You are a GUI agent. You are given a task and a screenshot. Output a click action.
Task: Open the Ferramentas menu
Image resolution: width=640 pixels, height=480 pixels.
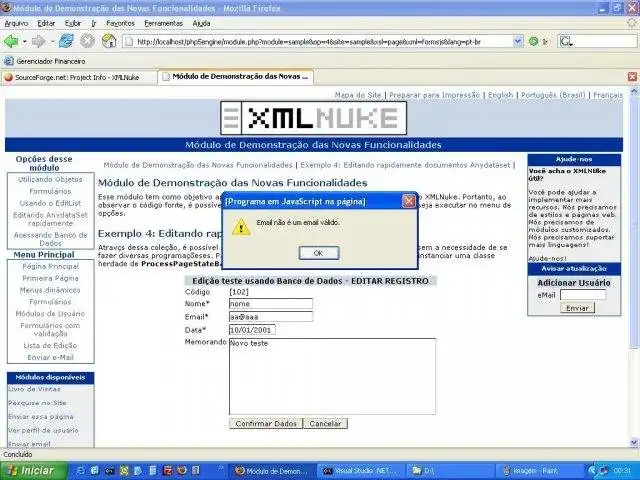(163, 23)
